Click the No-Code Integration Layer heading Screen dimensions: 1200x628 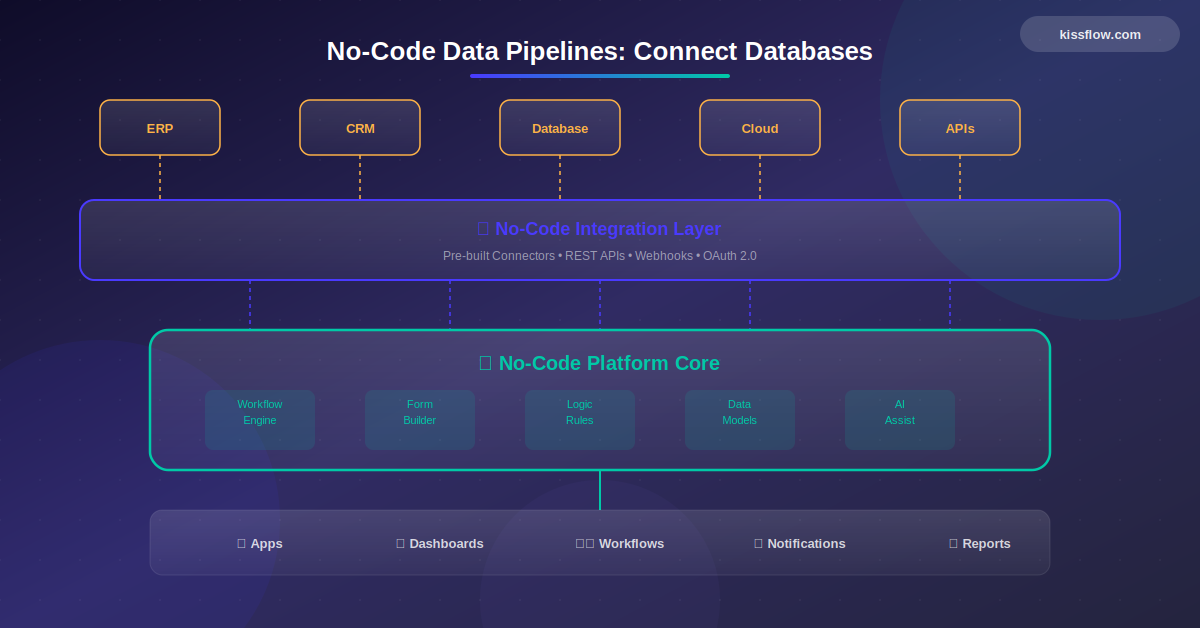point(608,229)
